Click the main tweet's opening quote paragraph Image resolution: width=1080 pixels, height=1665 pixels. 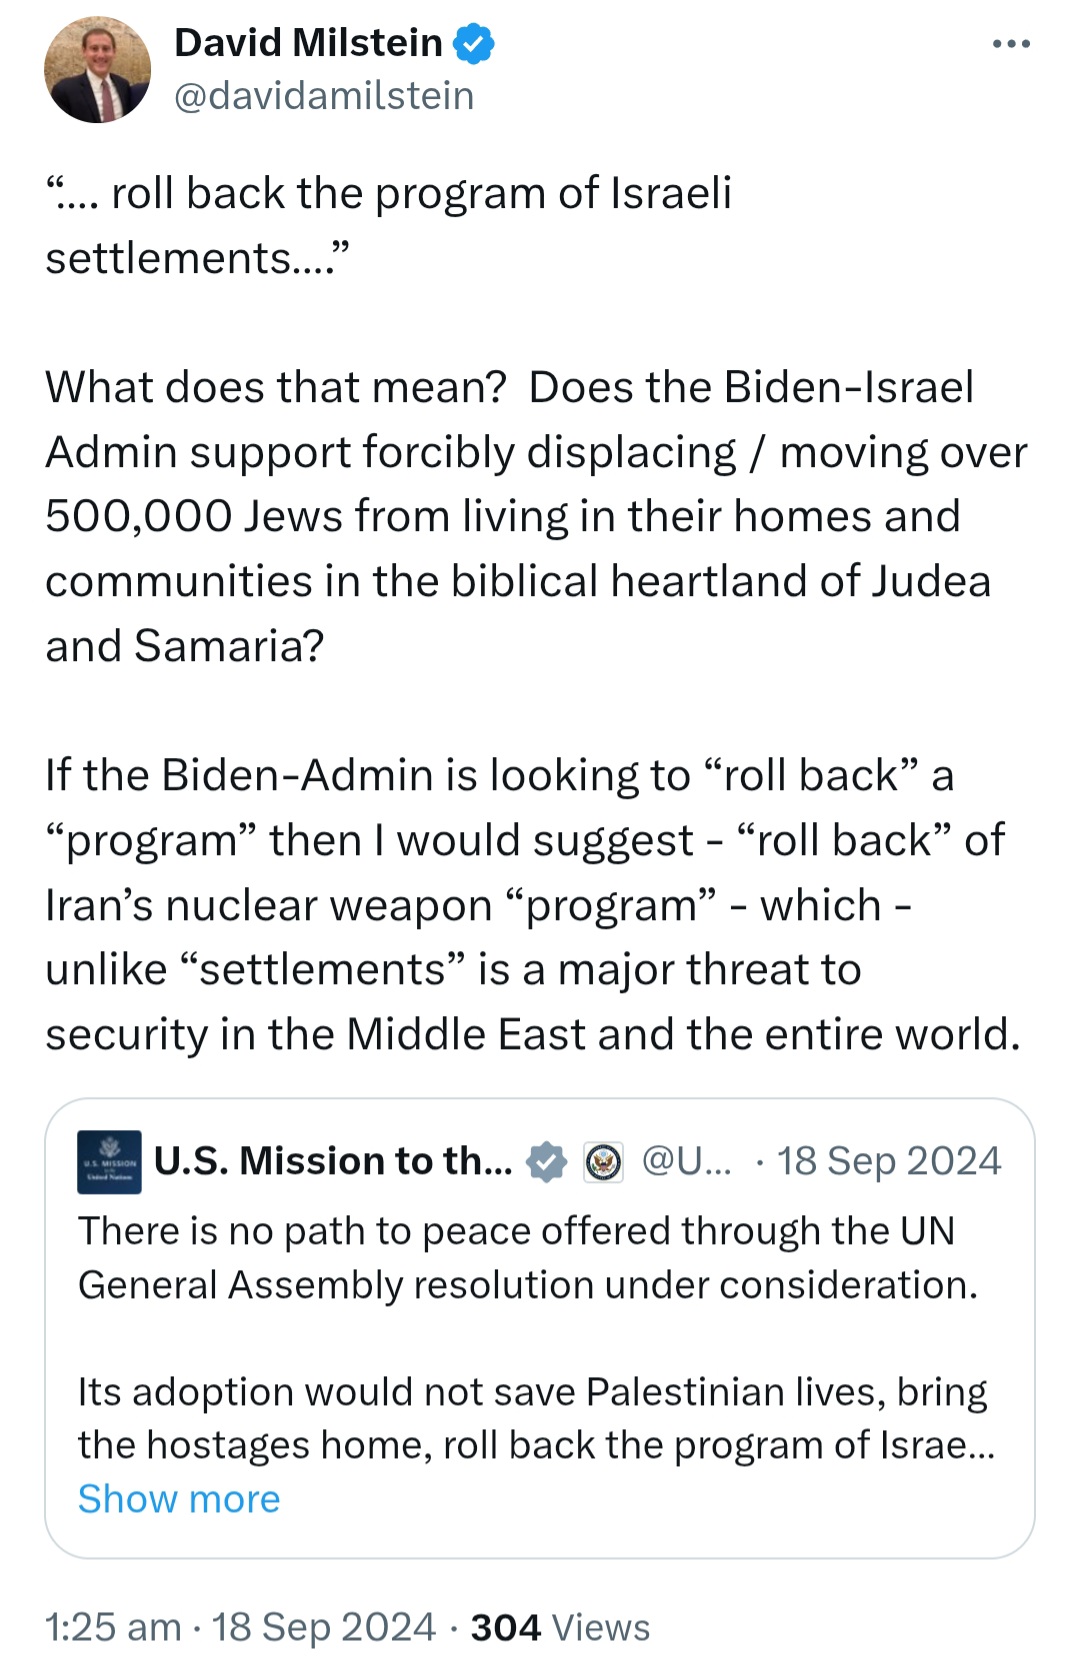coord(389,225)
